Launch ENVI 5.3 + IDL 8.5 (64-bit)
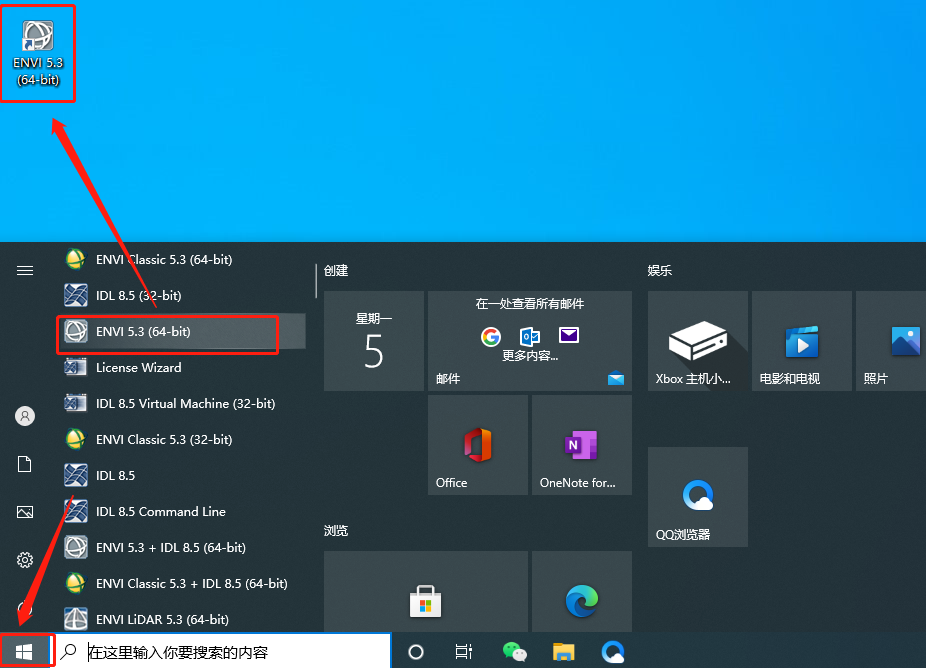Image resolution: width=926 pixels, height=668 pixels. coord(181,548)
